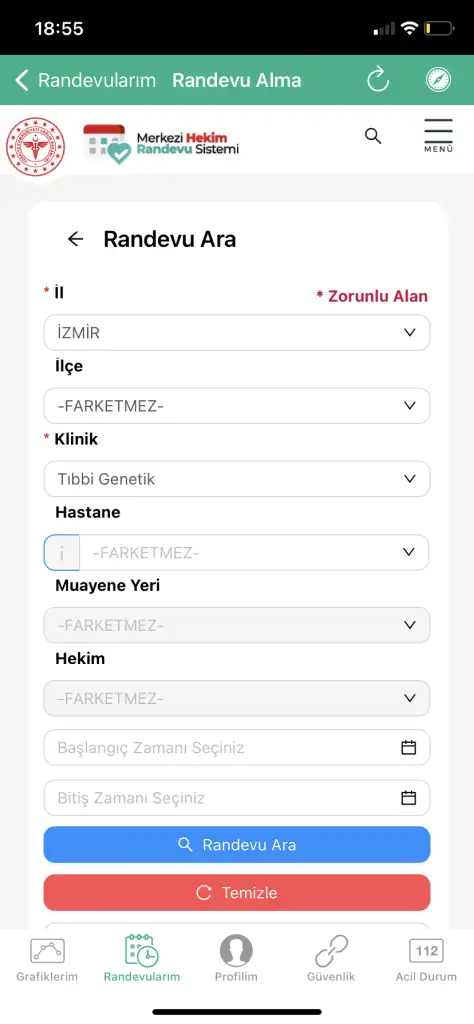
Task: Tap the red Temizle button
Action: pyautogui.click(x=237, y=893)
